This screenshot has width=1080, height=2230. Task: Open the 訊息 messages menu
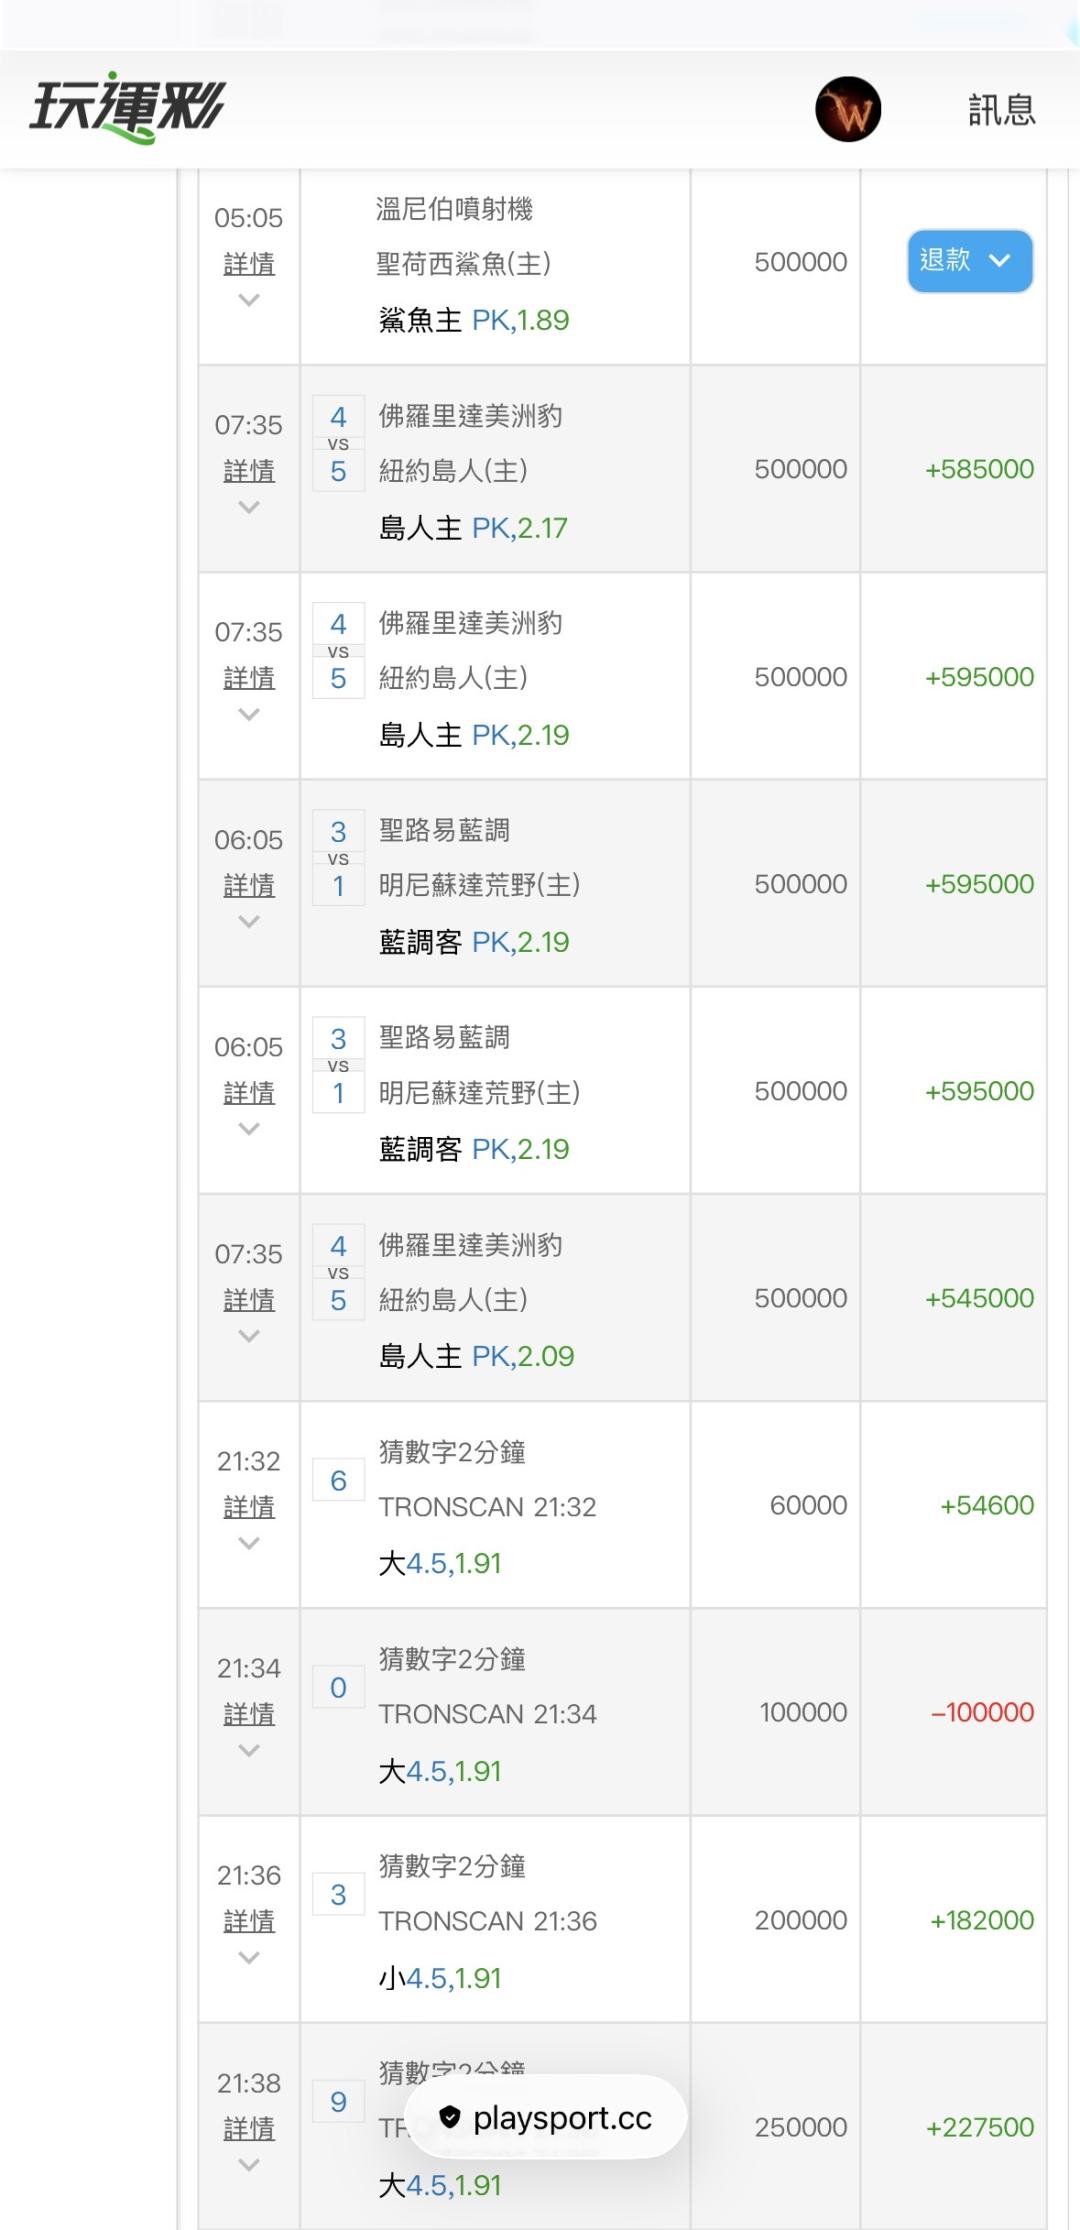1001,110
